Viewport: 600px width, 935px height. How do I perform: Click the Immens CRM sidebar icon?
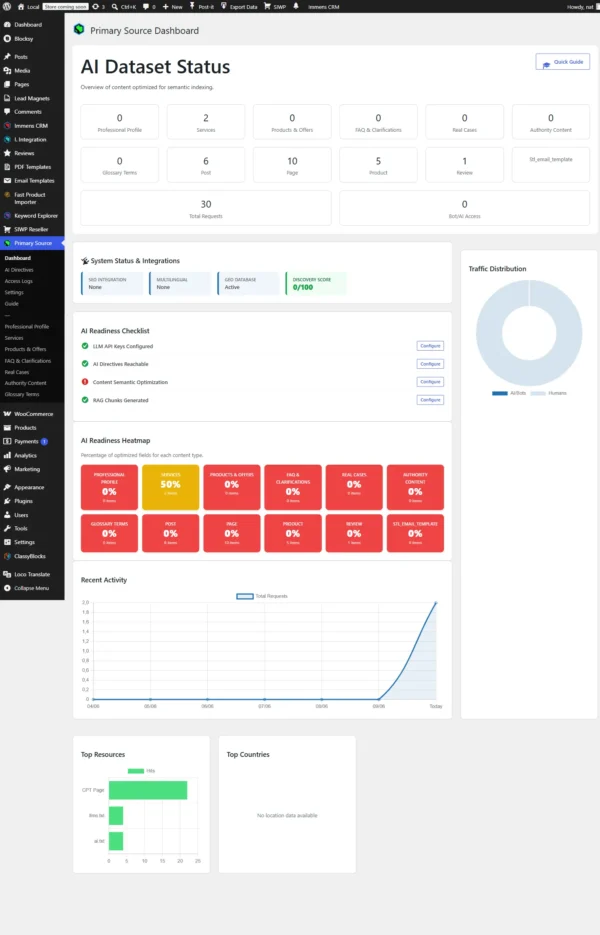(7, 126)
